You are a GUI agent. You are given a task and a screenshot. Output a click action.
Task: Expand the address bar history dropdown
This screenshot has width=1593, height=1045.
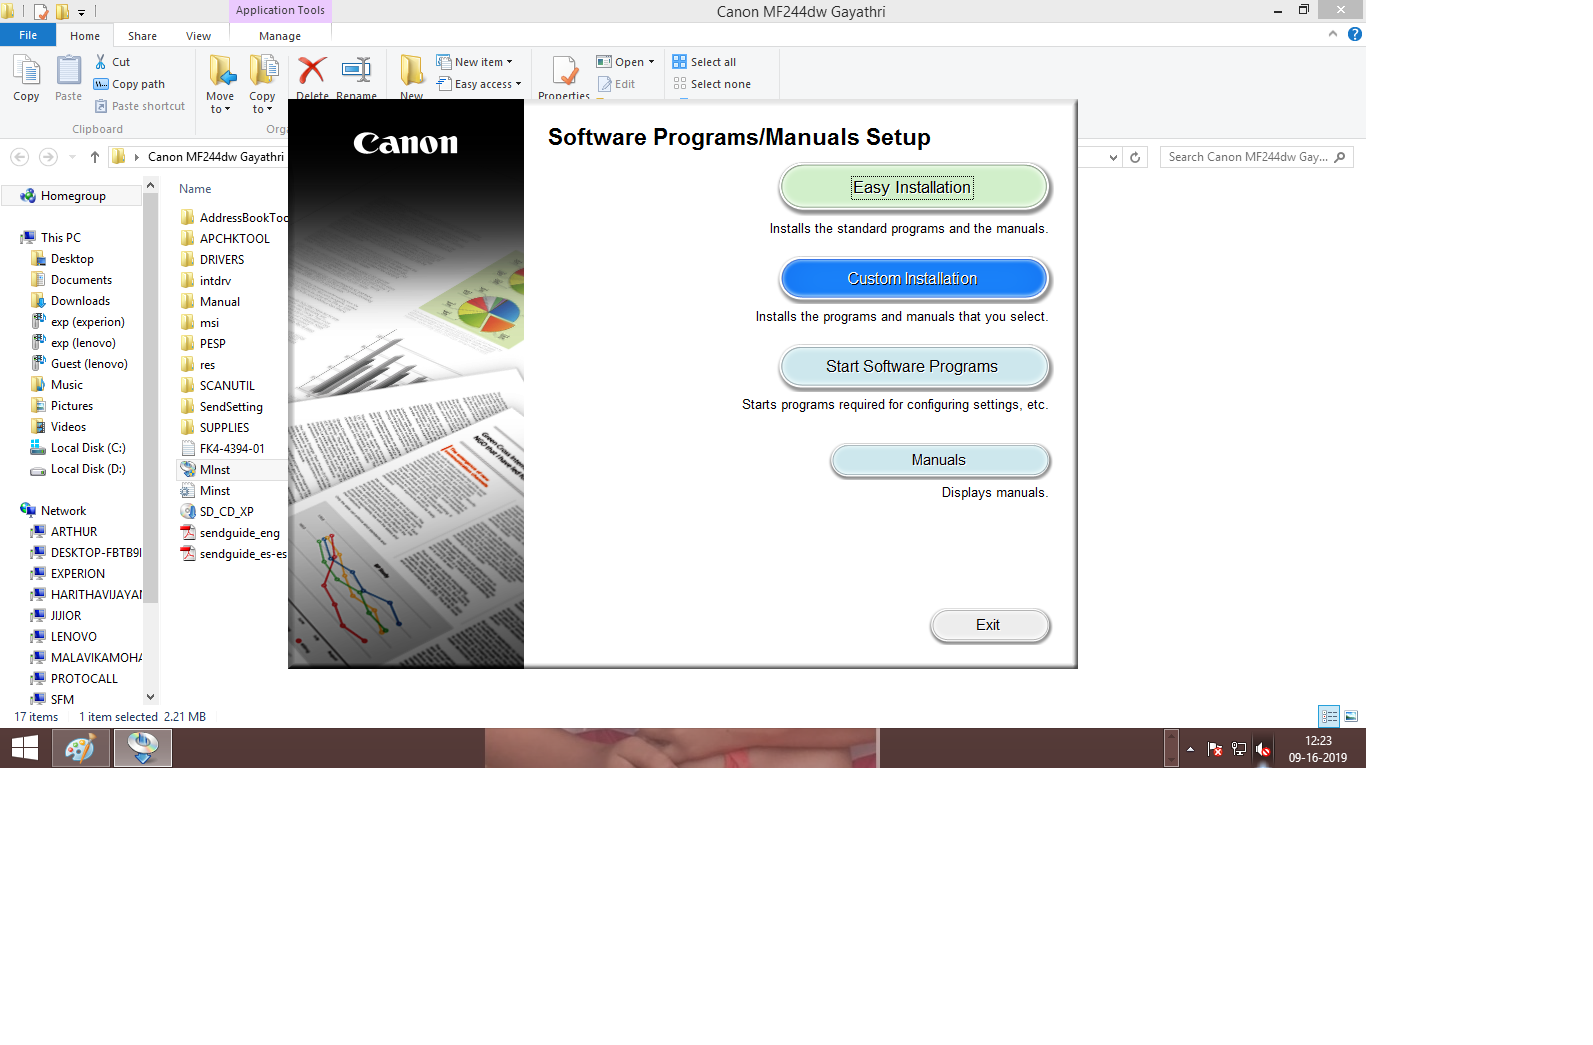click(x=1113, y=157)
